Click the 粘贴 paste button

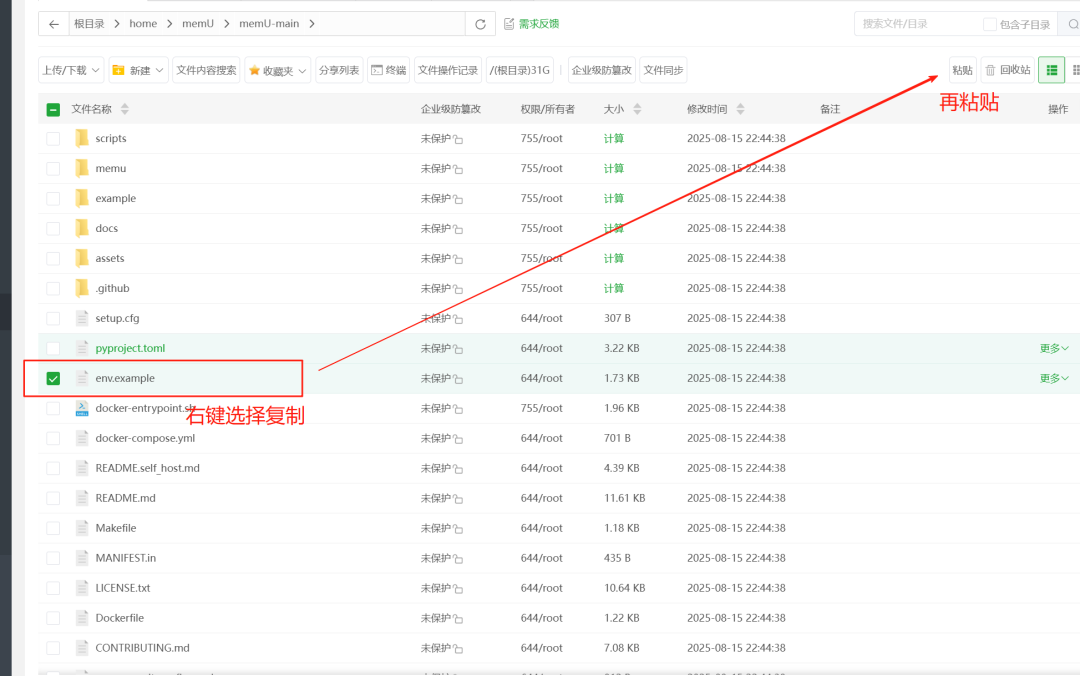click(x=962, y=70)
